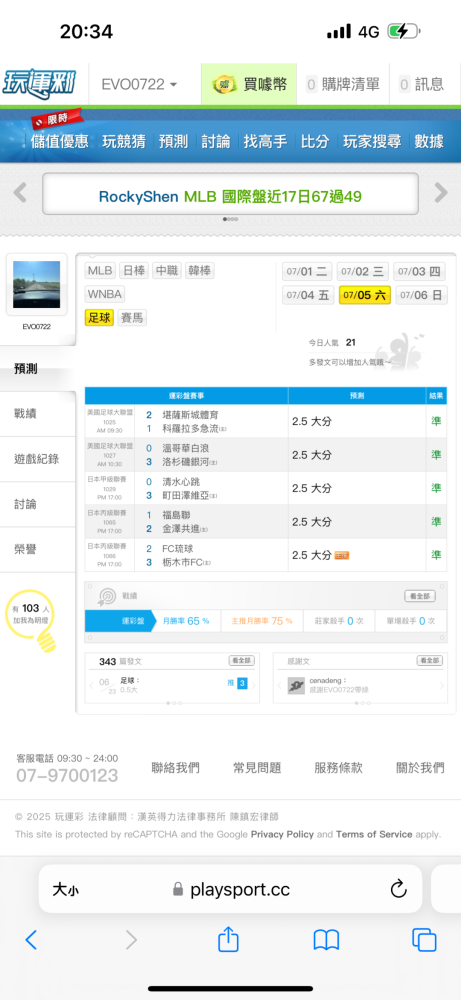Tap the reload page icon

pyautogui.click(x=398, y=889)
